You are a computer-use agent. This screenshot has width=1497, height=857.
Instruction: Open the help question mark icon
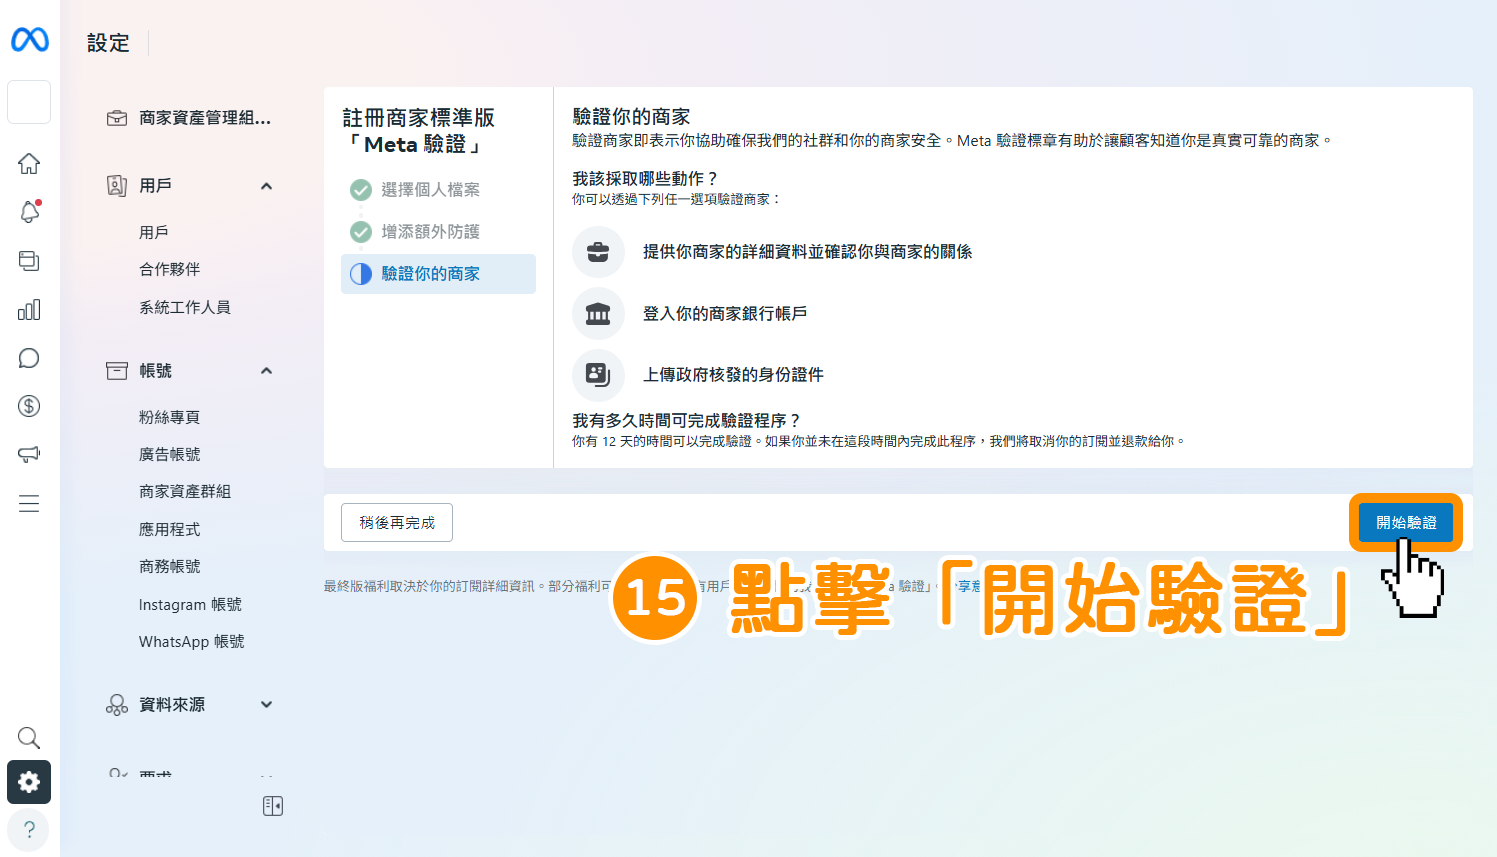(29, 830)
